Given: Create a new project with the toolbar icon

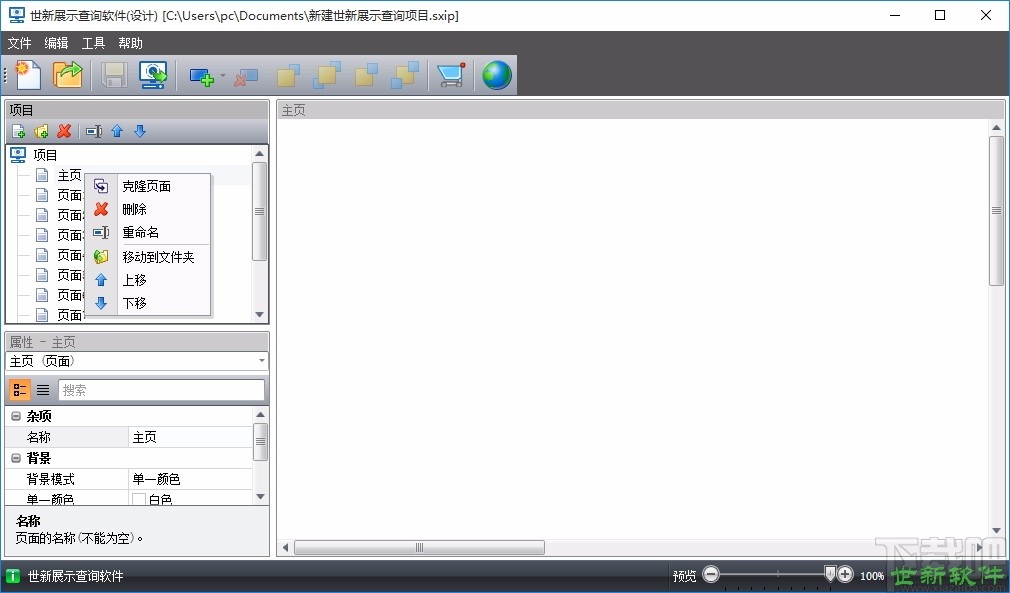Looking at the screenshot, I should pyautogui.click(x=27, y=75).
